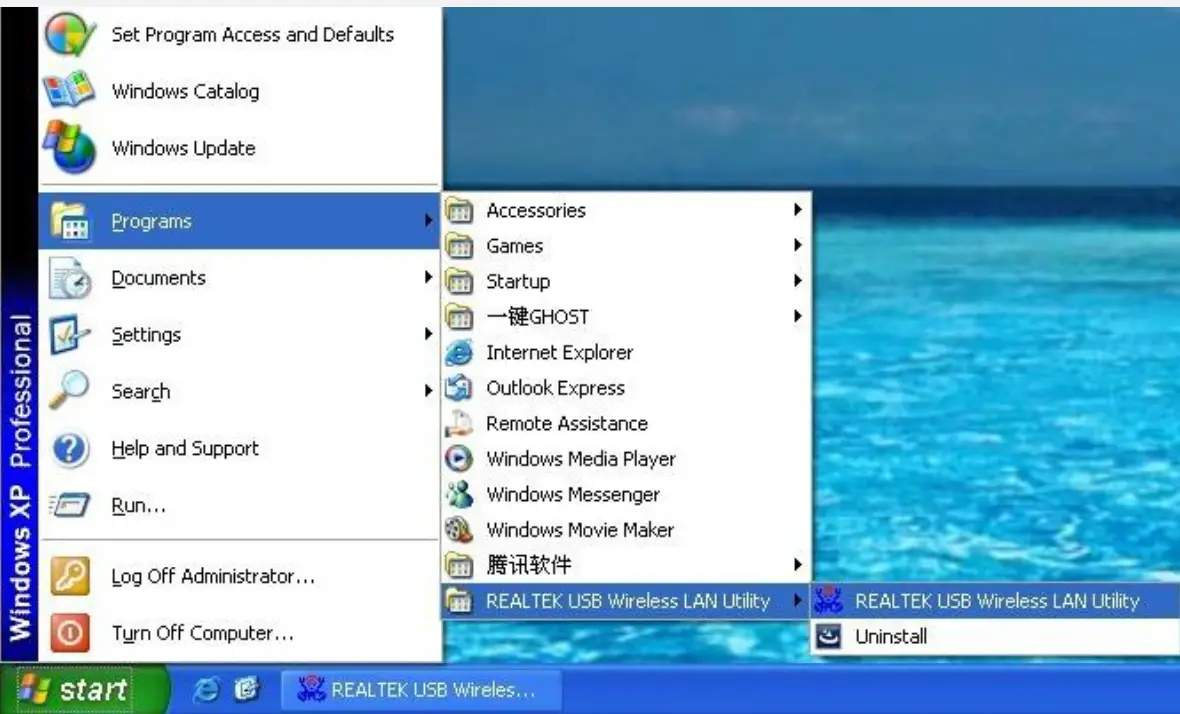Screen dimensions: 1180x714
Task: Click the REALTEK crab icon in submenu
Action: click(x=829, y=600)
